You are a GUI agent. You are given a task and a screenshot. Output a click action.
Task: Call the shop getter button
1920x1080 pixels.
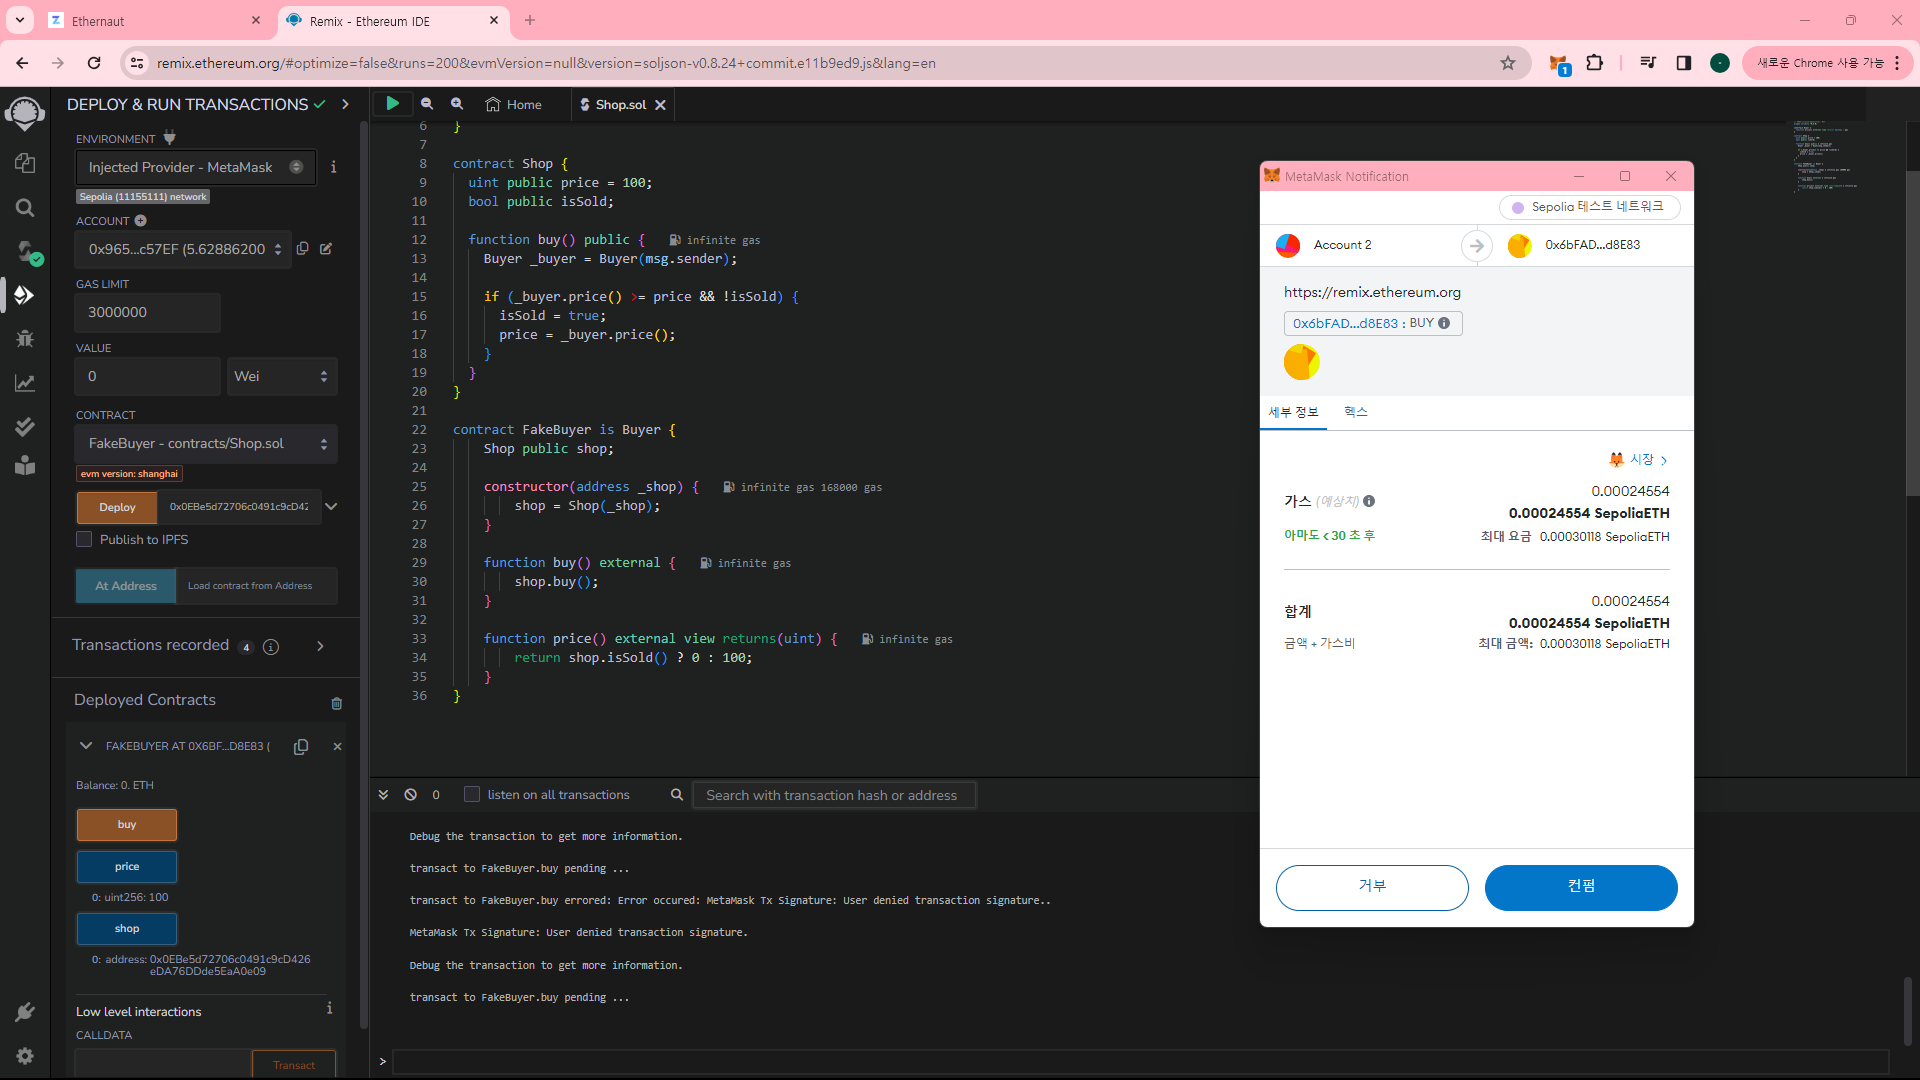(127, 929)
